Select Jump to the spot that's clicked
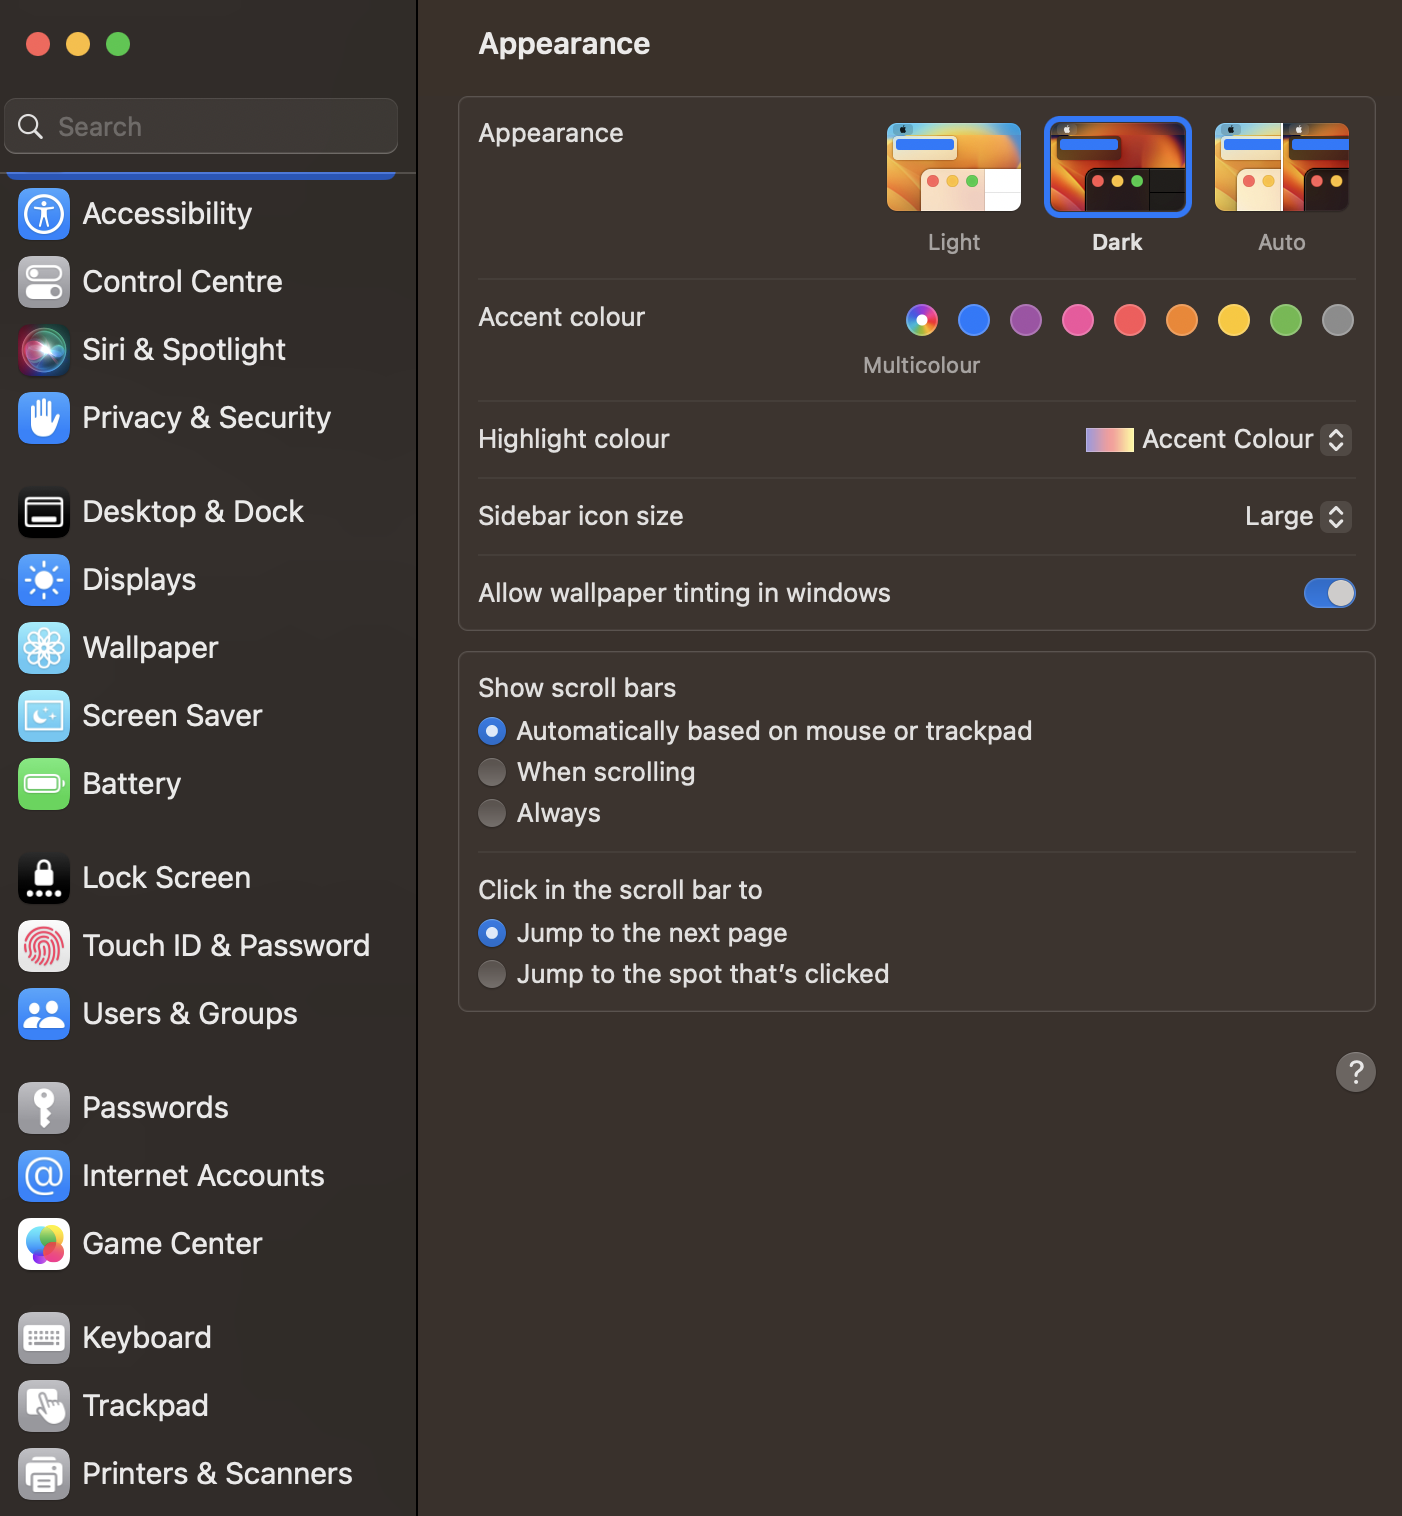 (492, 974)
